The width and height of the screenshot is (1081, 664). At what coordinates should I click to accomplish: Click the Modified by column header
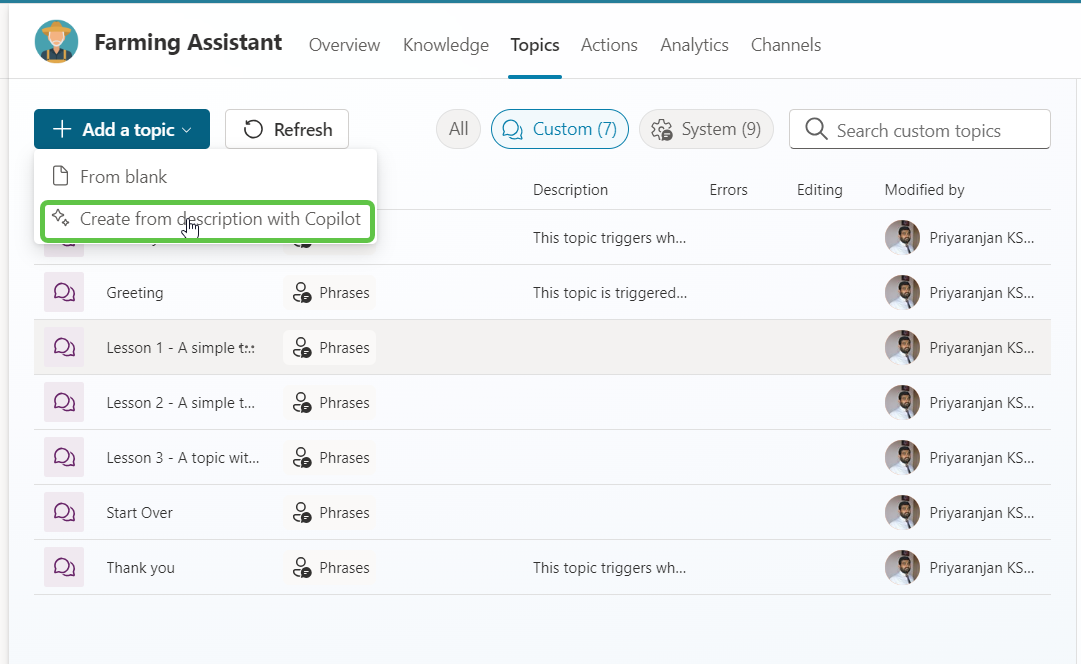coord(924,190)
